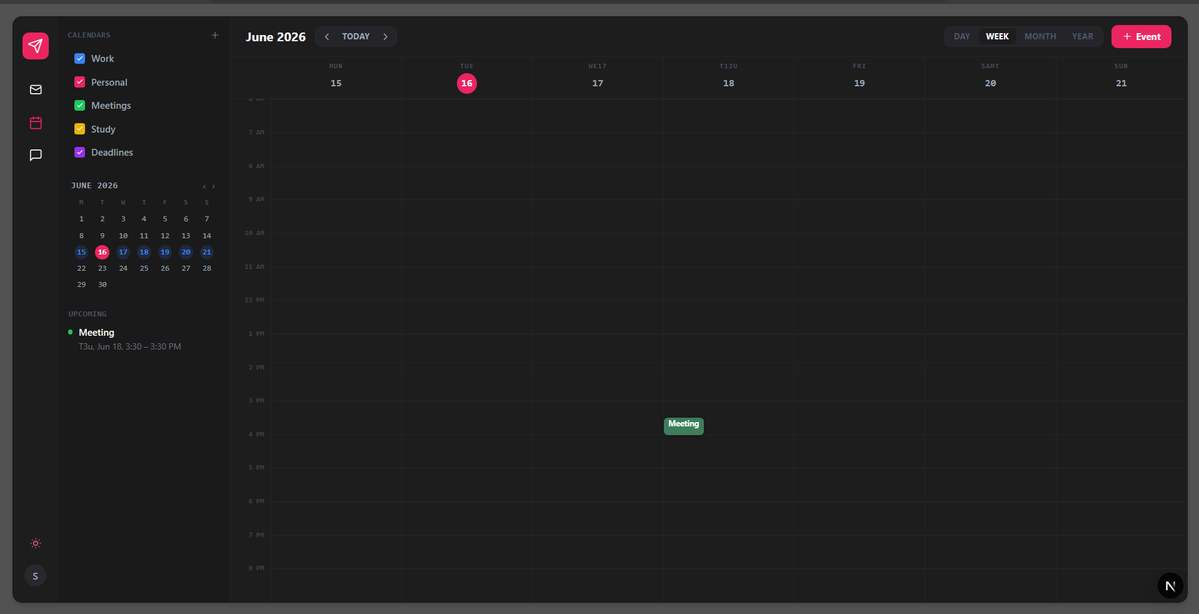Show next month in mini calendar
1199x614 pixels.
click(x=213, y=187)
